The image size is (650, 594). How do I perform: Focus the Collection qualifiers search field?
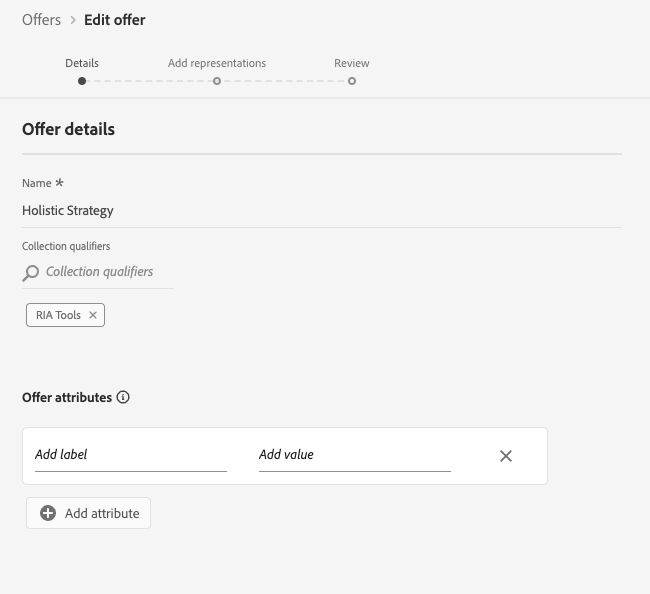pos(99,272)
